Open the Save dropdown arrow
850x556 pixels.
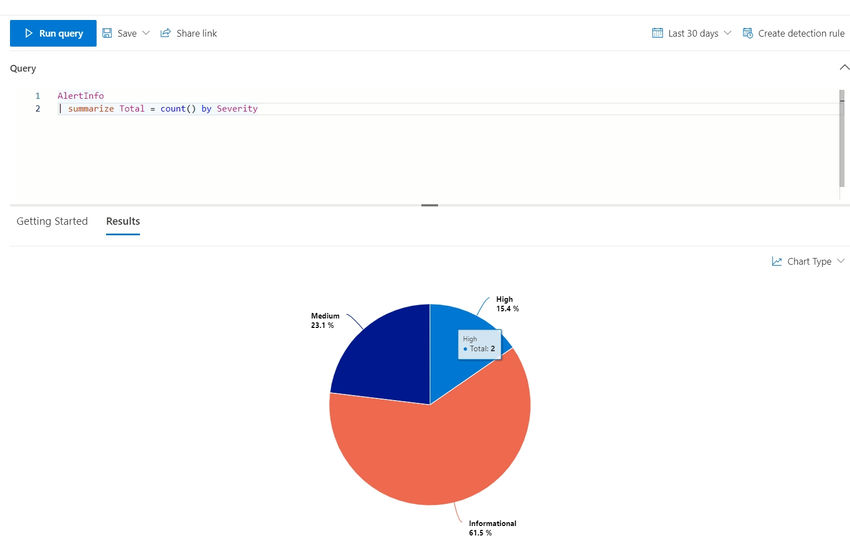click(146, 33)
